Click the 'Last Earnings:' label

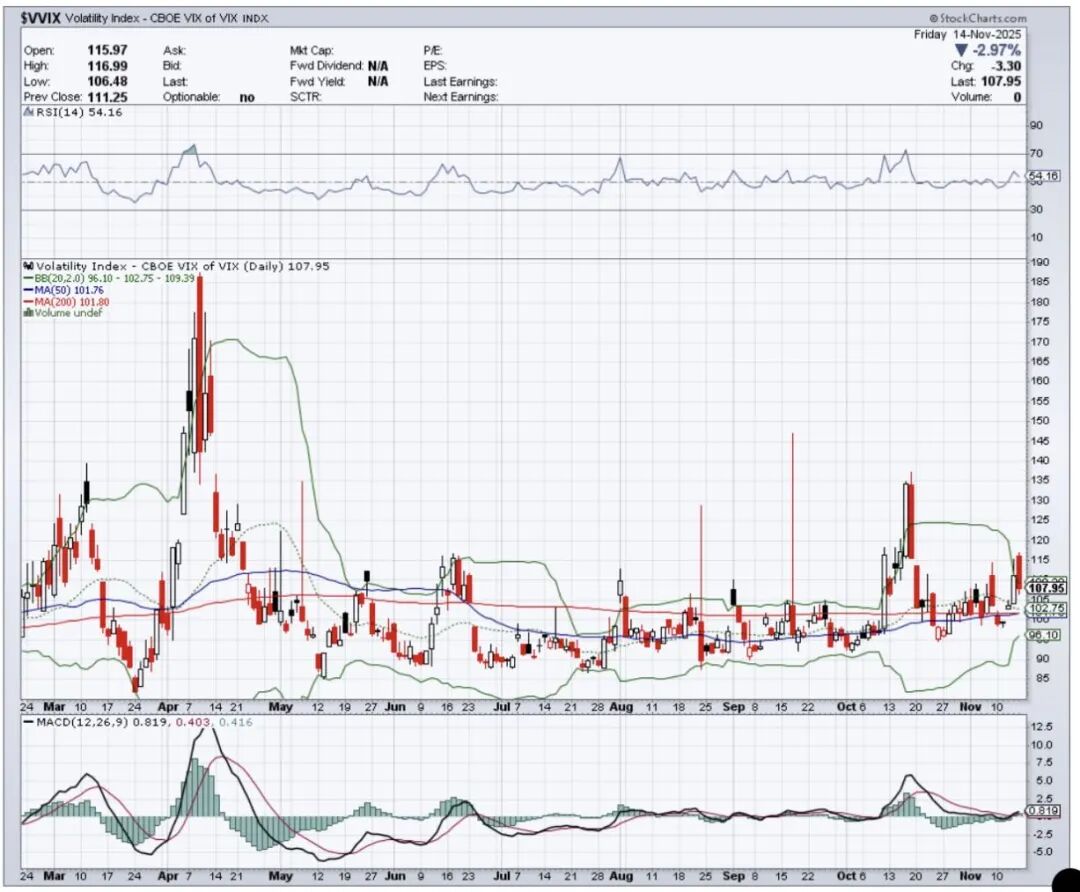[460, 81]
